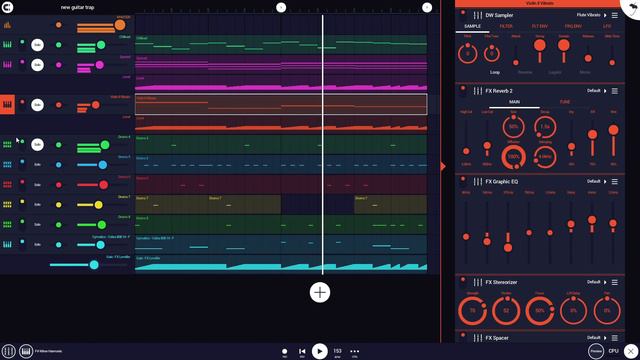Click the DW Sampler drag handle bars icon
This screenshot has width=640, height=360.
tap(478, 15)
